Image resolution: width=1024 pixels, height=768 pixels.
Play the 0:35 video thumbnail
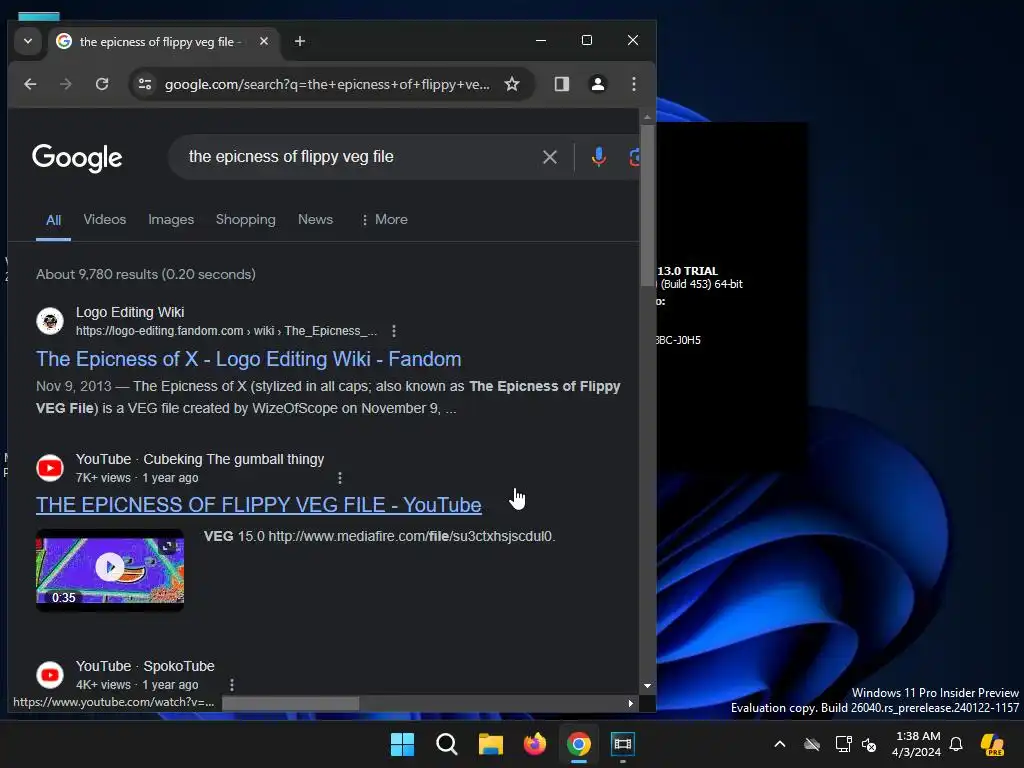tap(110, 569)
